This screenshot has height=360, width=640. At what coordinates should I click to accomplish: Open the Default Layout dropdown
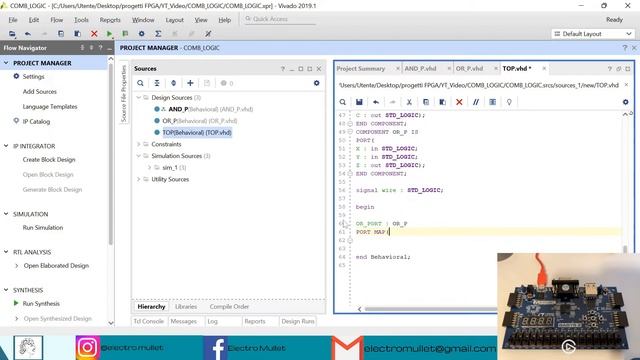pos(593,34)
